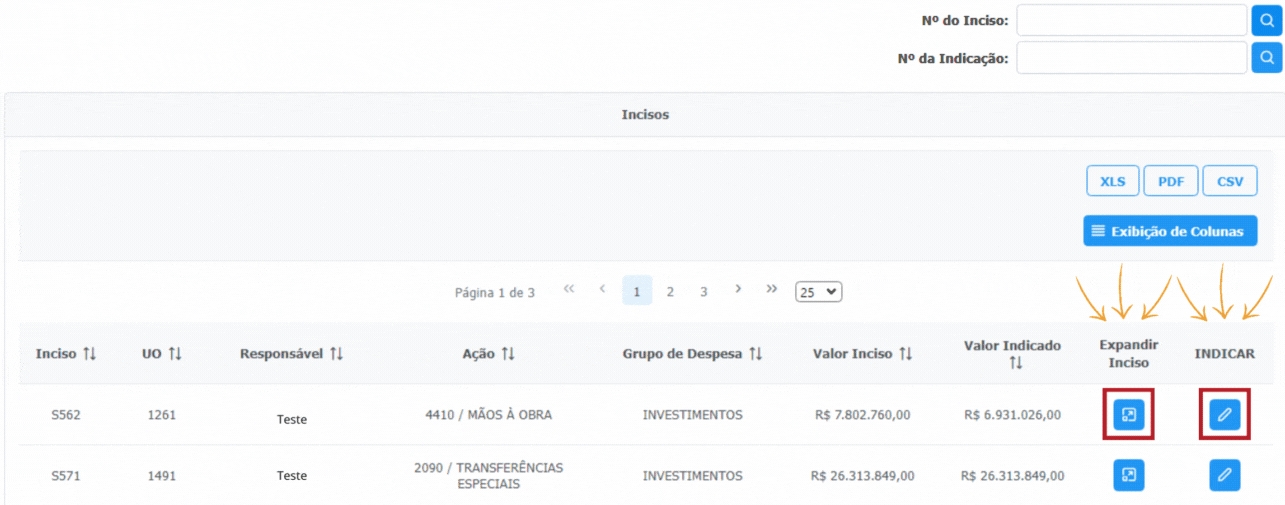Focus the Nº da Indicação input field

tap(1131, 57)
